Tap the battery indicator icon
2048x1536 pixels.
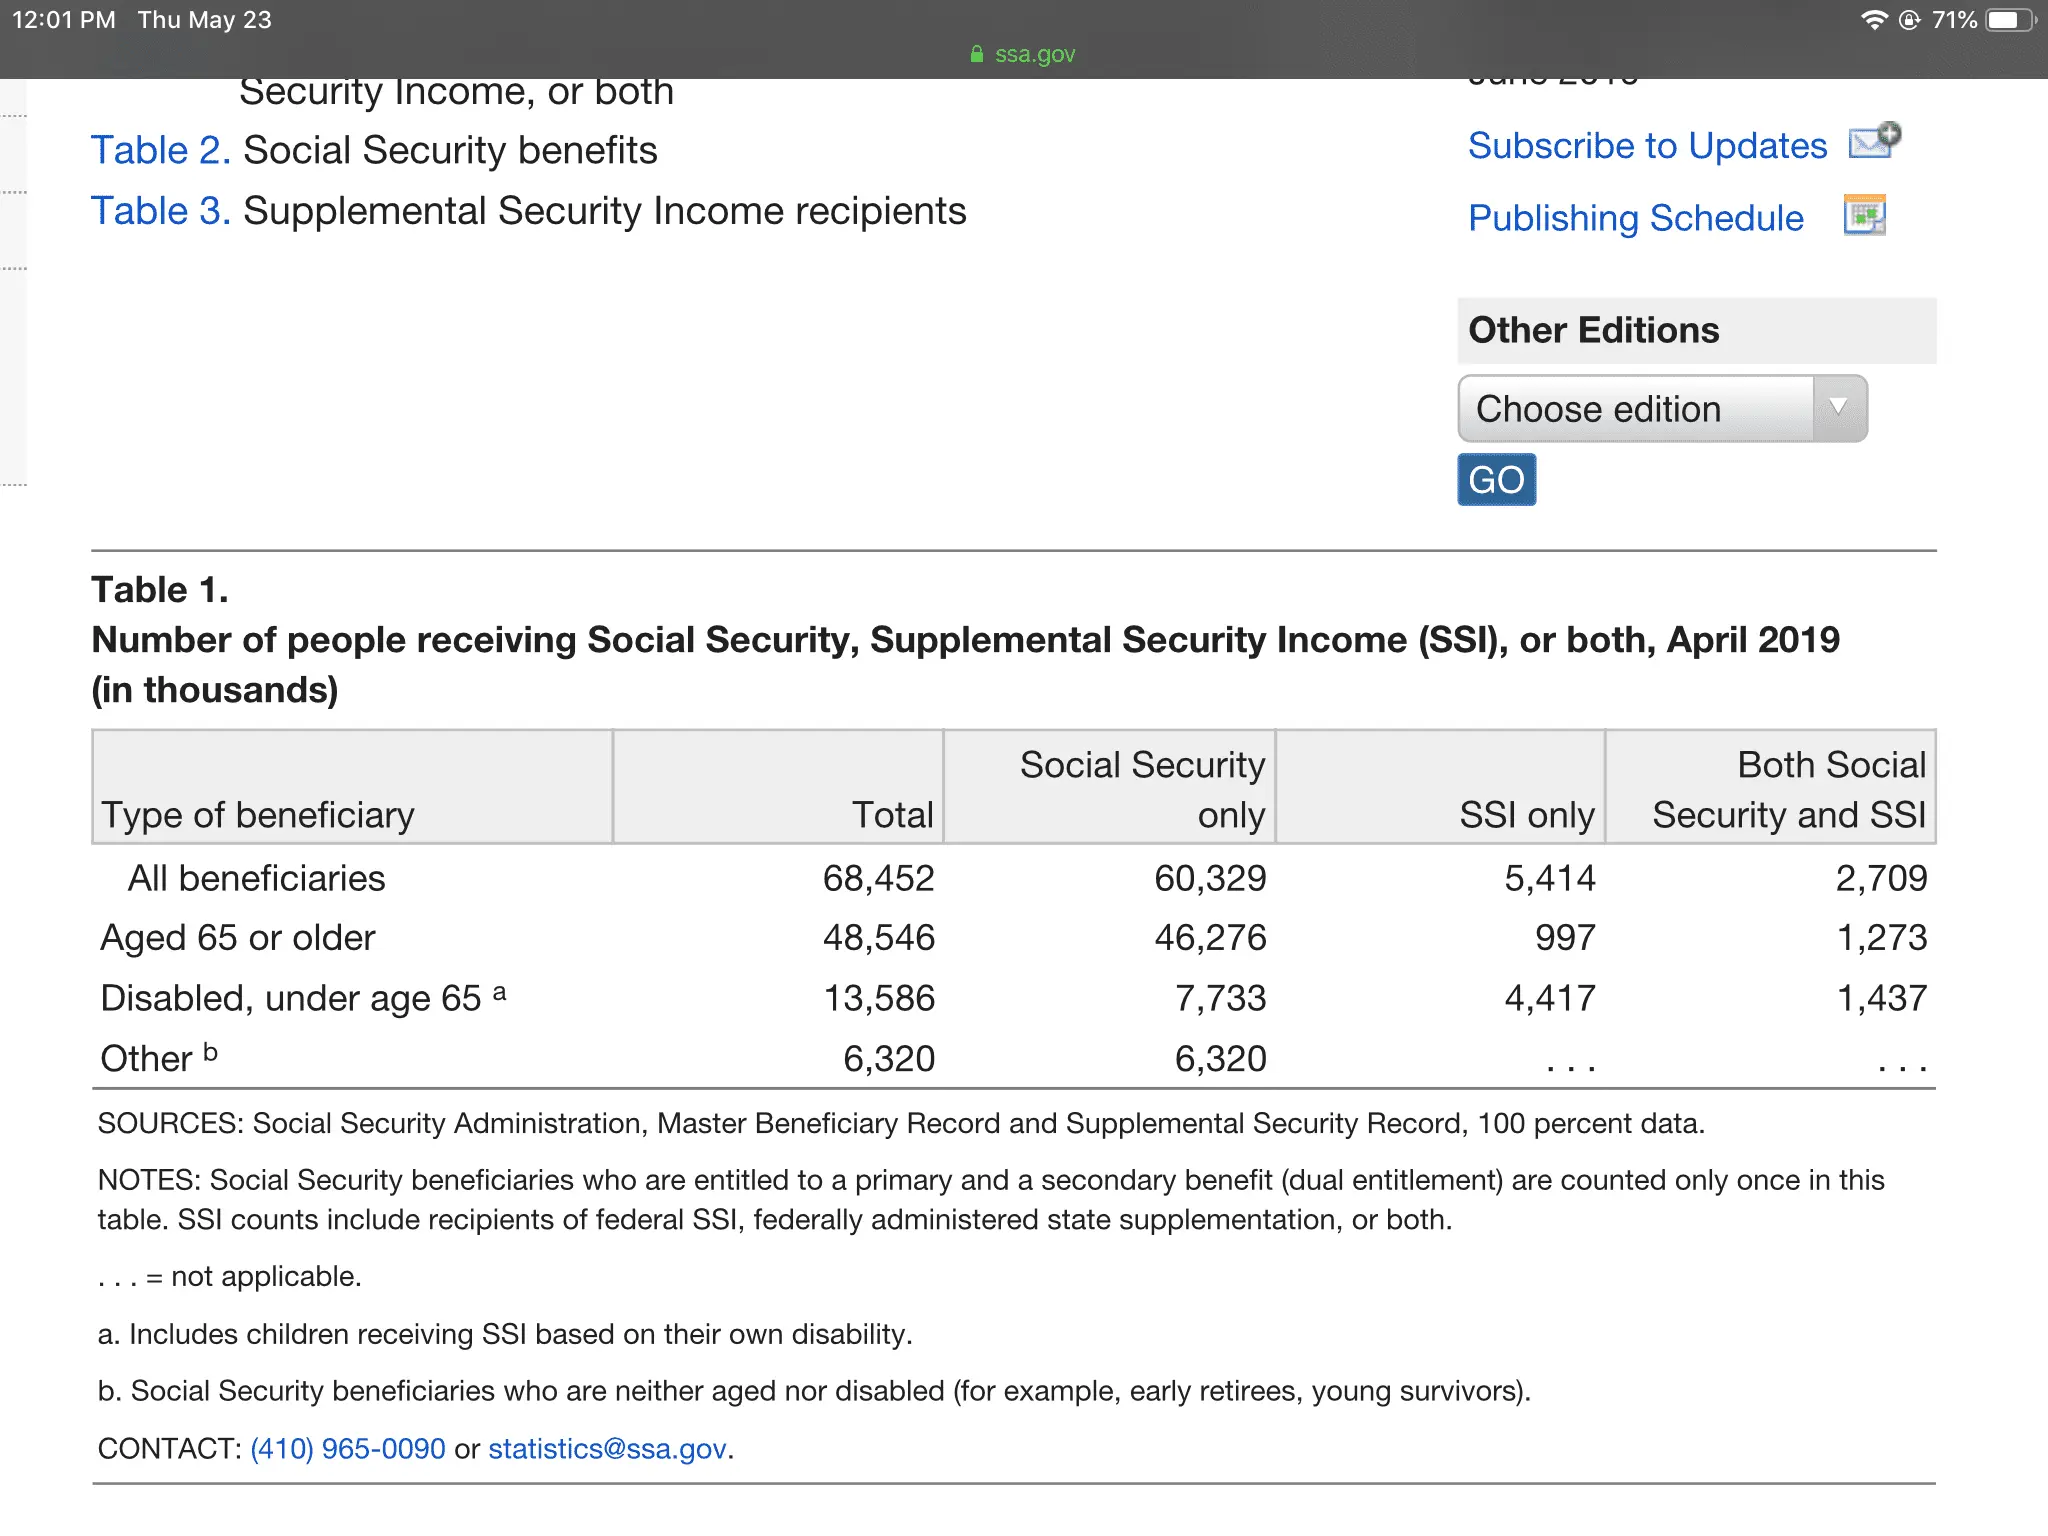[2010, 21]
